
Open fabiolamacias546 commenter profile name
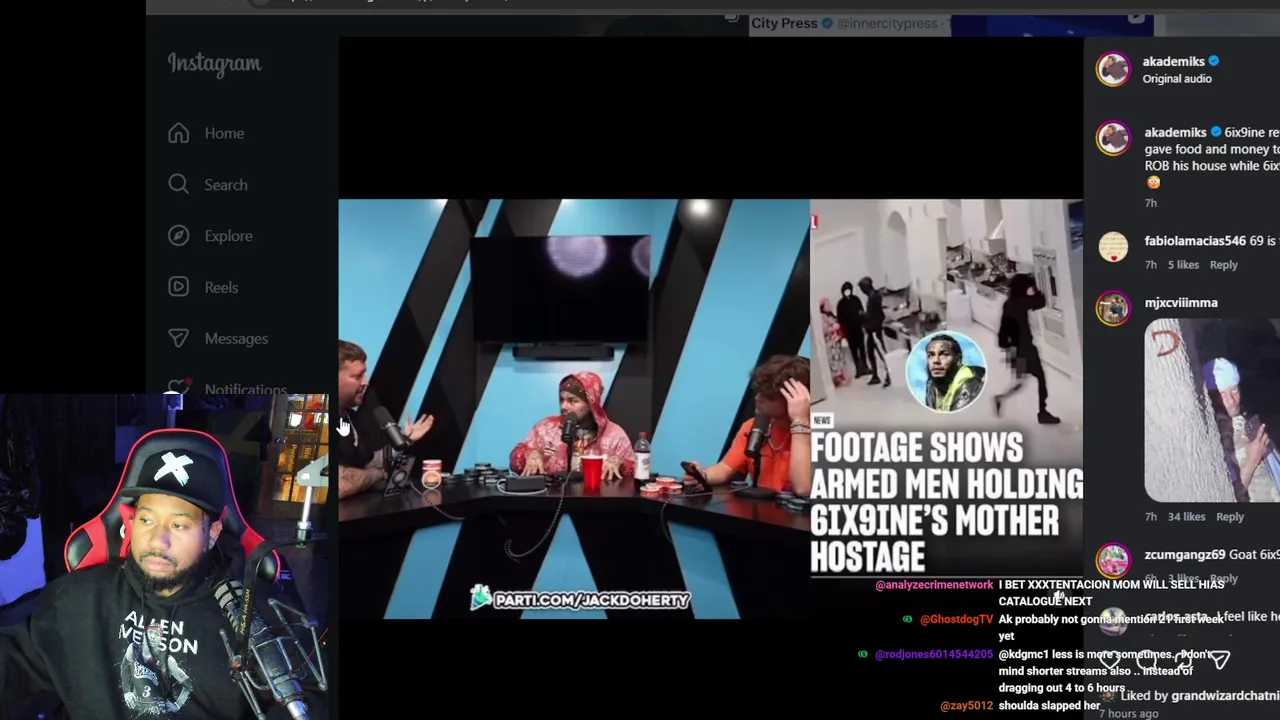(1195, 241)
